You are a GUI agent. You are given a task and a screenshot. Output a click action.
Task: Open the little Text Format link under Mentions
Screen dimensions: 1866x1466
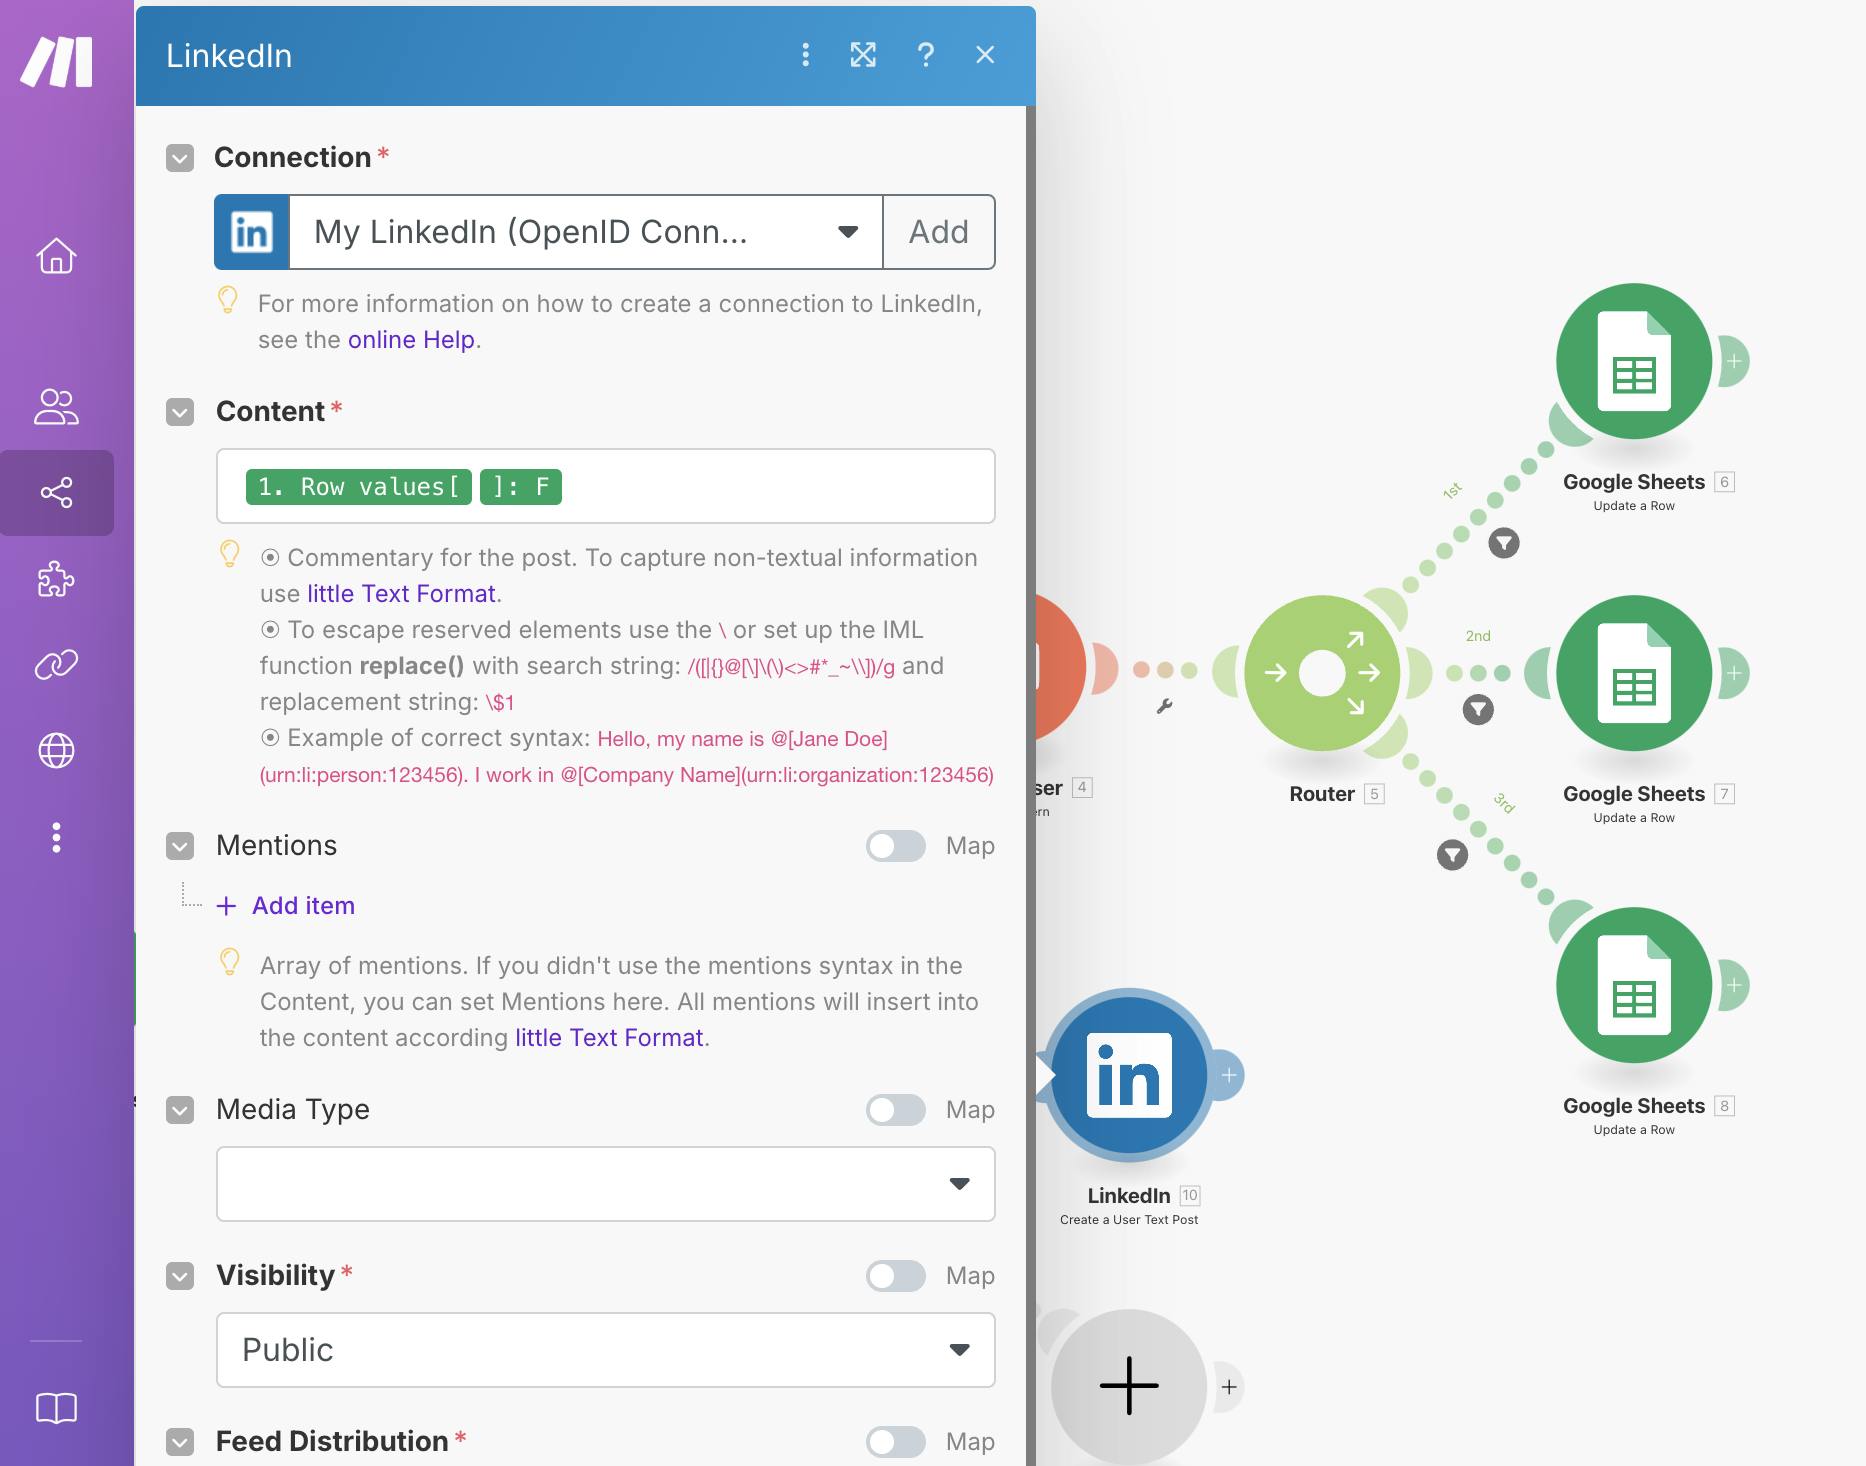pyautogui.click(x=609, y=1038)
